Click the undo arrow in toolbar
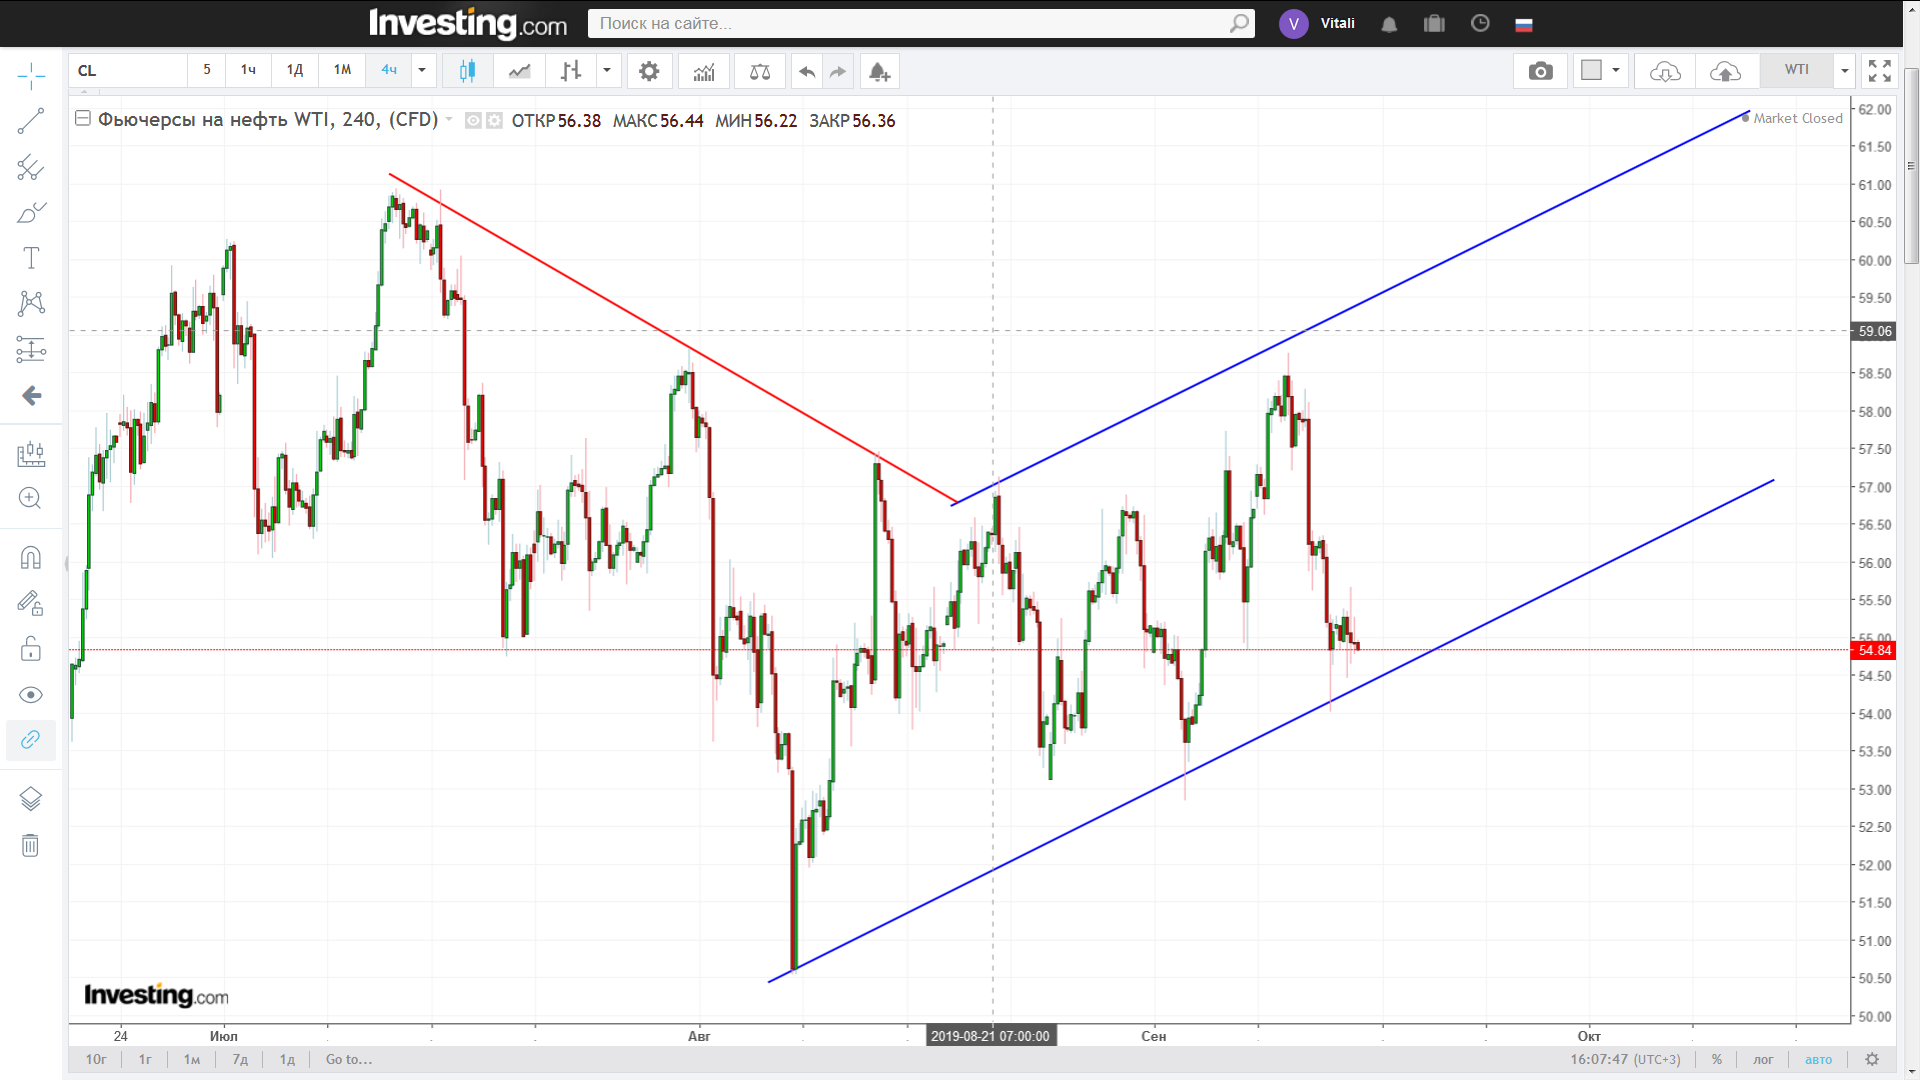 click(806, 71)
